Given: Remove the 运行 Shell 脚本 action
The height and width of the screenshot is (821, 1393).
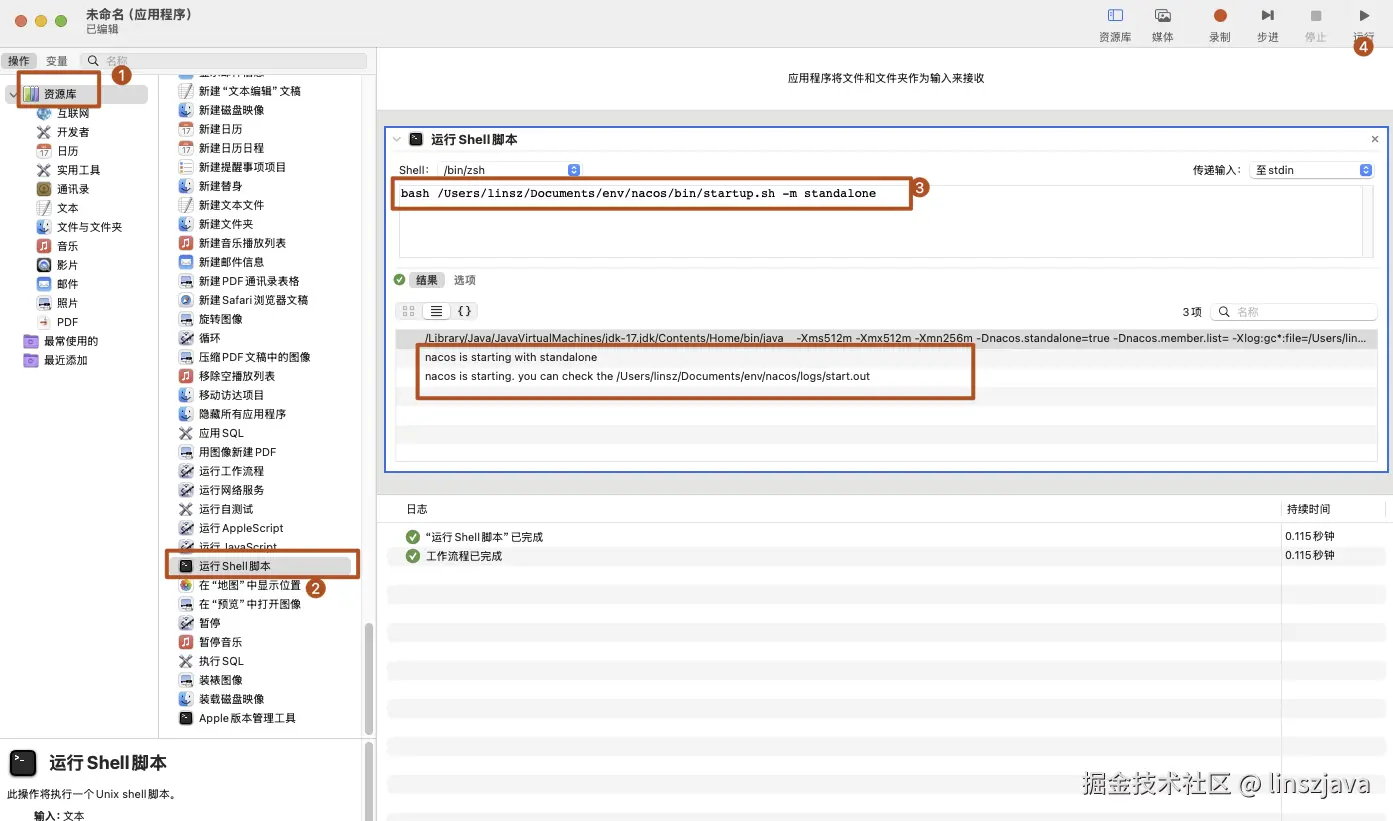Looking at the screenshot, I should pyautogui.click(x=1375, y=139).
